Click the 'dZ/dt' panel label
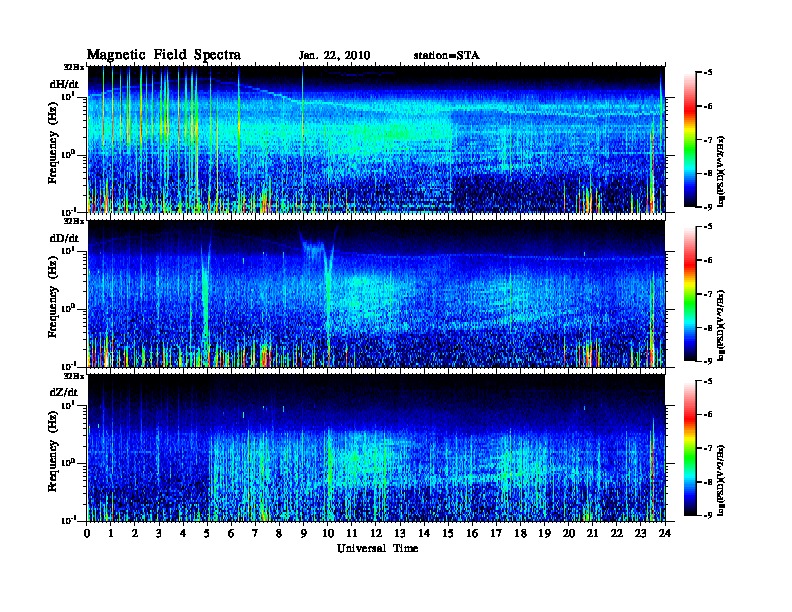This screenshot has height=612, width=792. coord(64,392)
